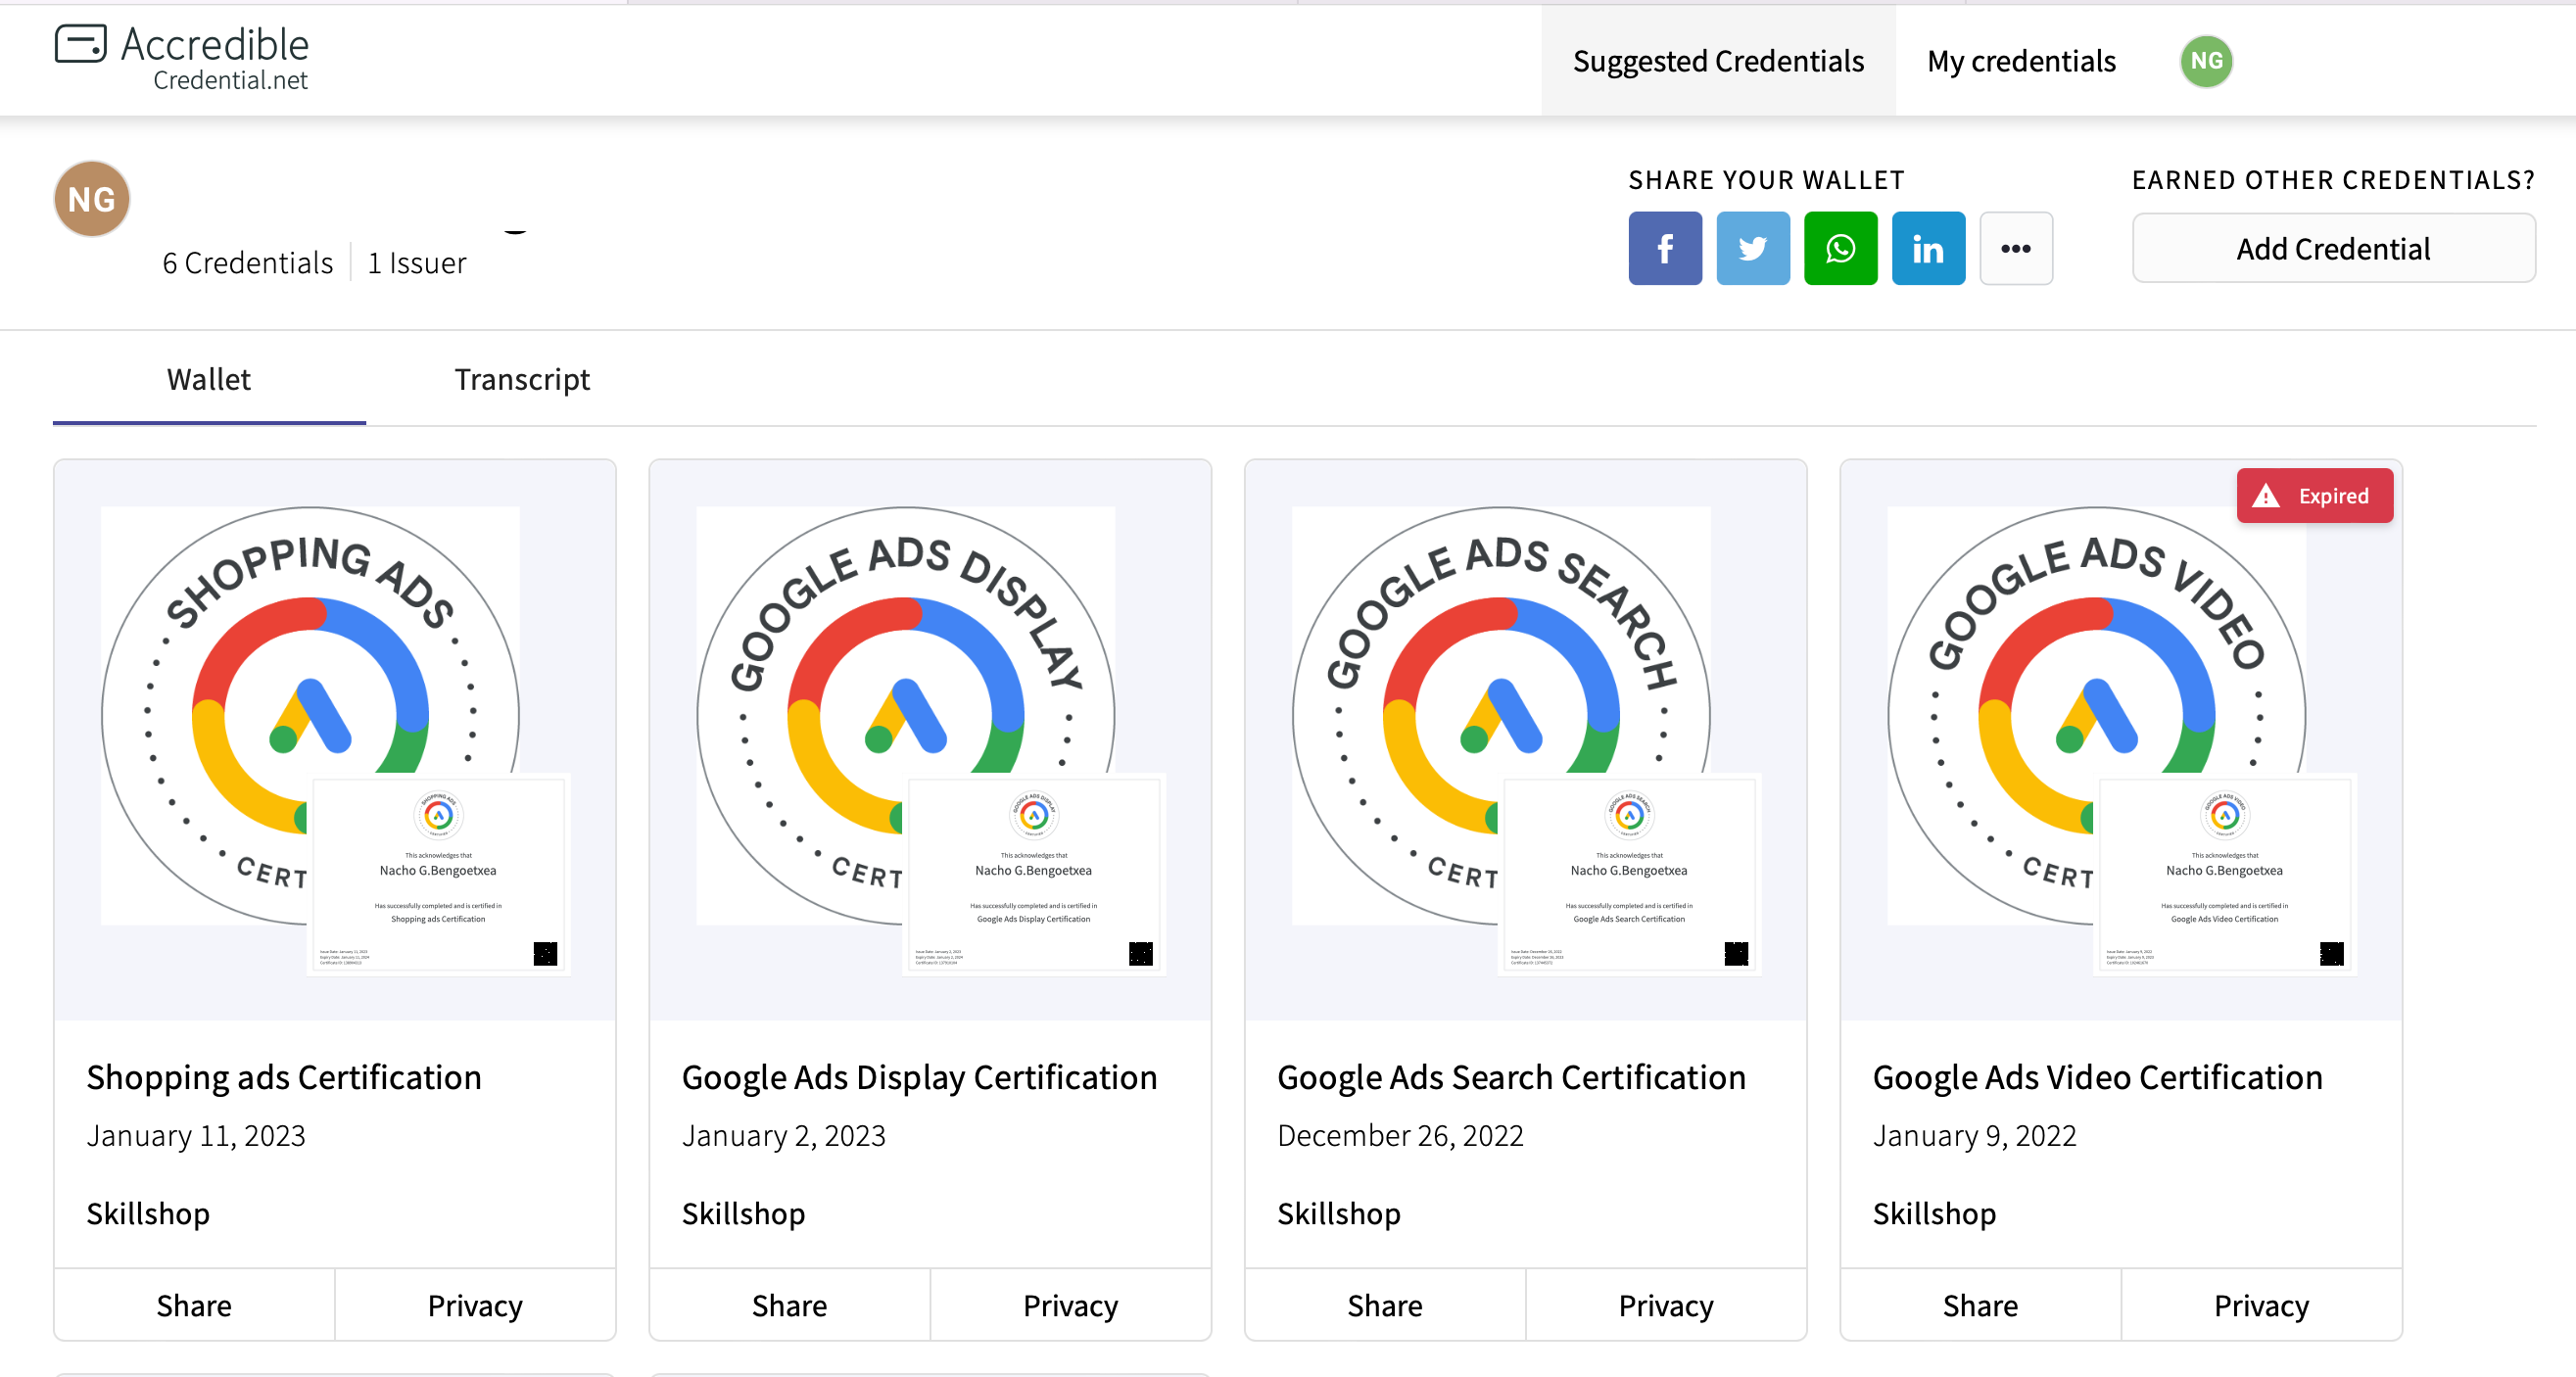Share wallet on LinkedIn
The width and height of the screenshot is (2576, 1377).
pos(1928,248)
